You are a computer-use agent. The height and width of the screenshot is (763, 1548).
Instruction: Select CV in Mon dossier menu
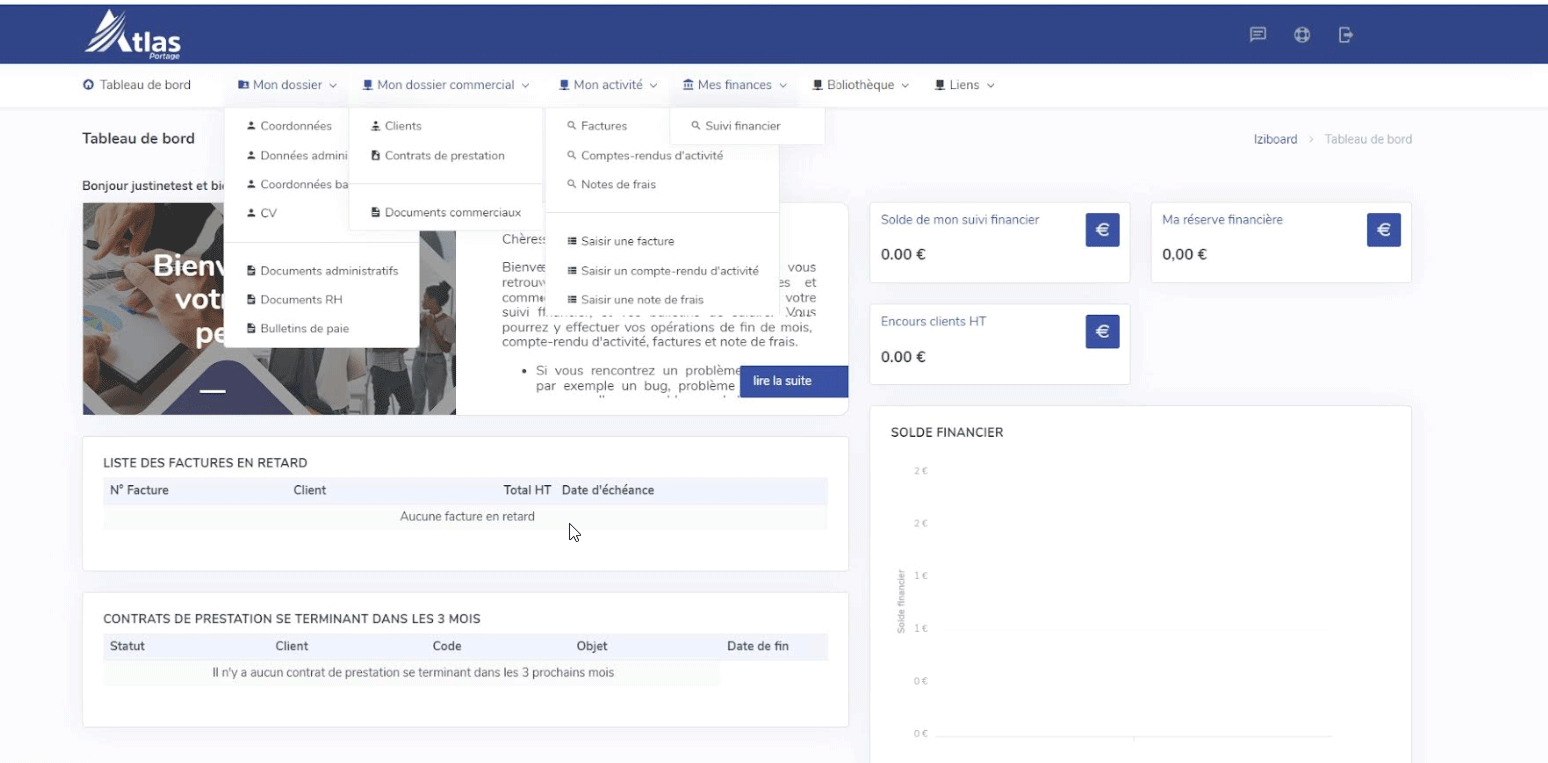tap(262, 213)
